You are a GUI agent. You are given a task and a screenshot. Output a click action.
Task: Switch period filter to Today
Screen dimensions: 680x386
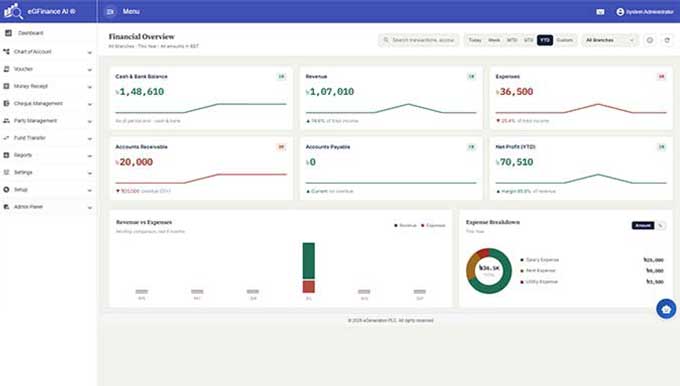(x=475, y=40)
